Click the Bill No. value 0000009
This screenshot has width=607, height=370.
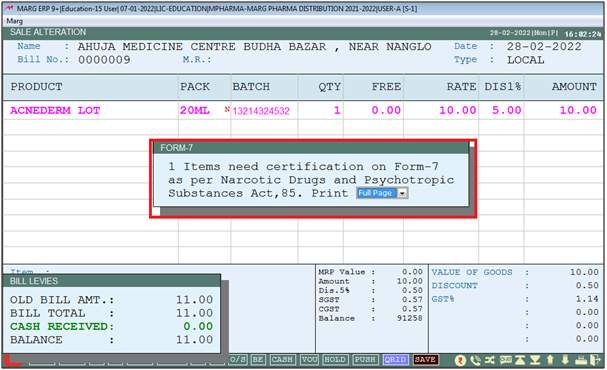tap(104, 60)
